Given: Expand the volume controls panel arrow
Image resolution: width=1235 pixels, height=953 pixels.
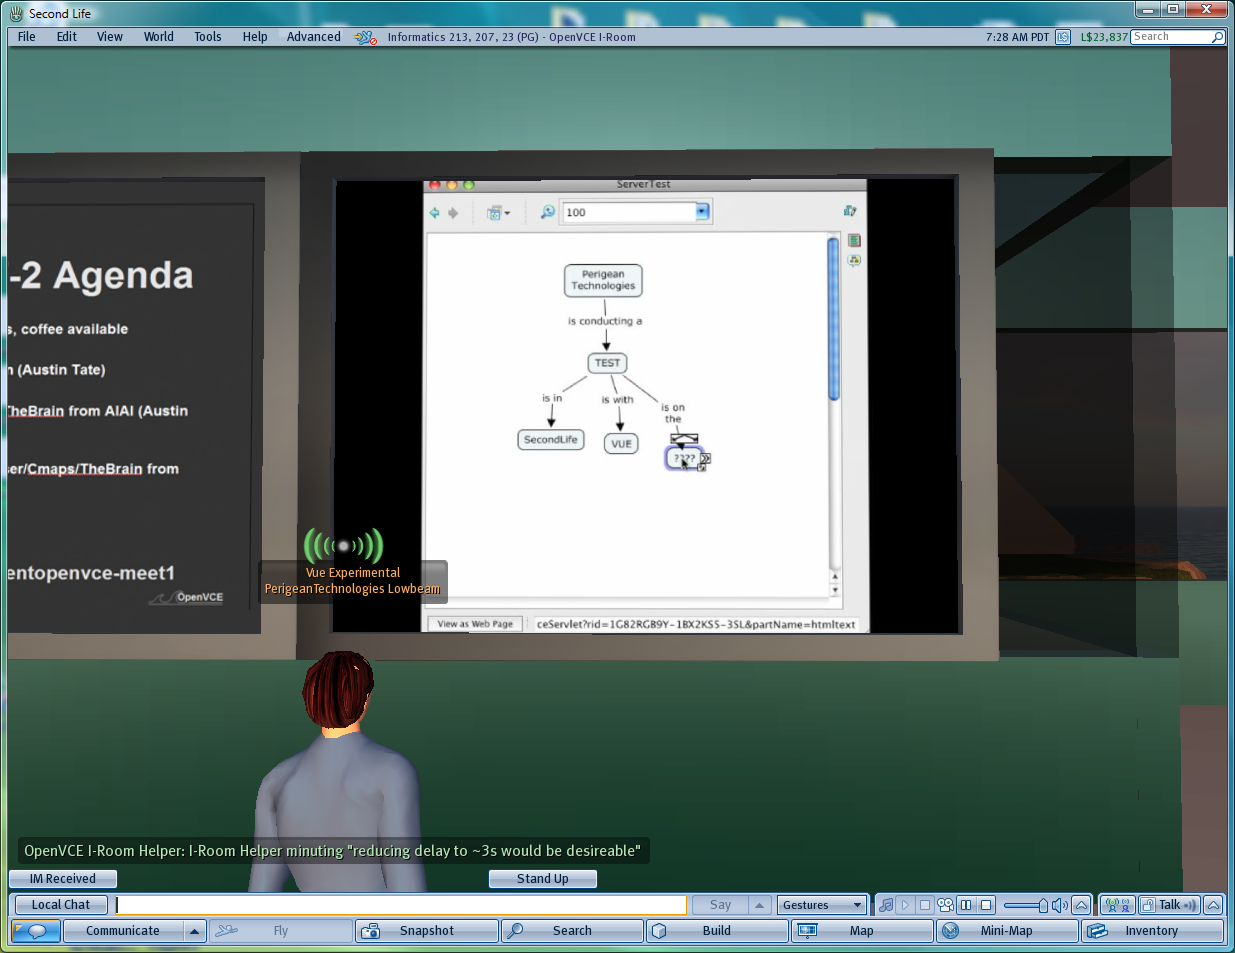Looking at the screenshot, I should tap(1081, 905).
